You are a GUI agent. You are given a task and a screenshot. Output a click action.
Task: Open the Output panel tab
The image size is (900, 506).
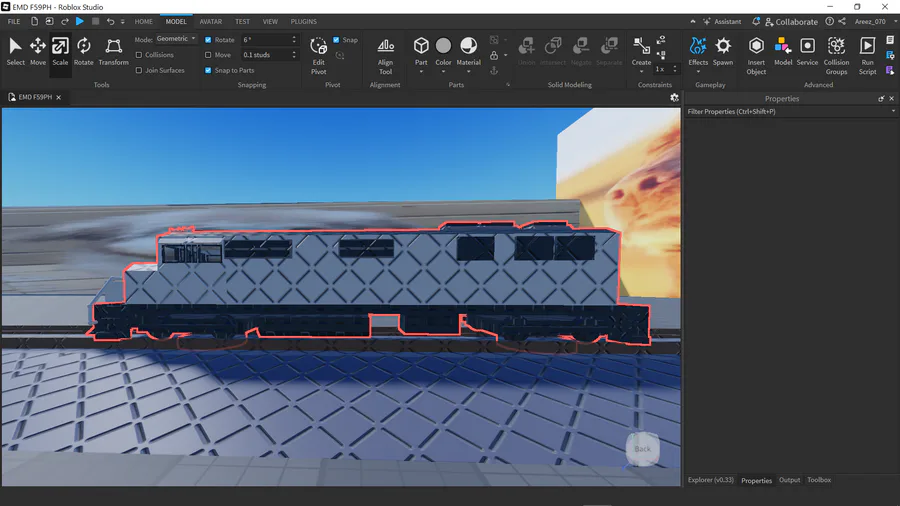789,480
